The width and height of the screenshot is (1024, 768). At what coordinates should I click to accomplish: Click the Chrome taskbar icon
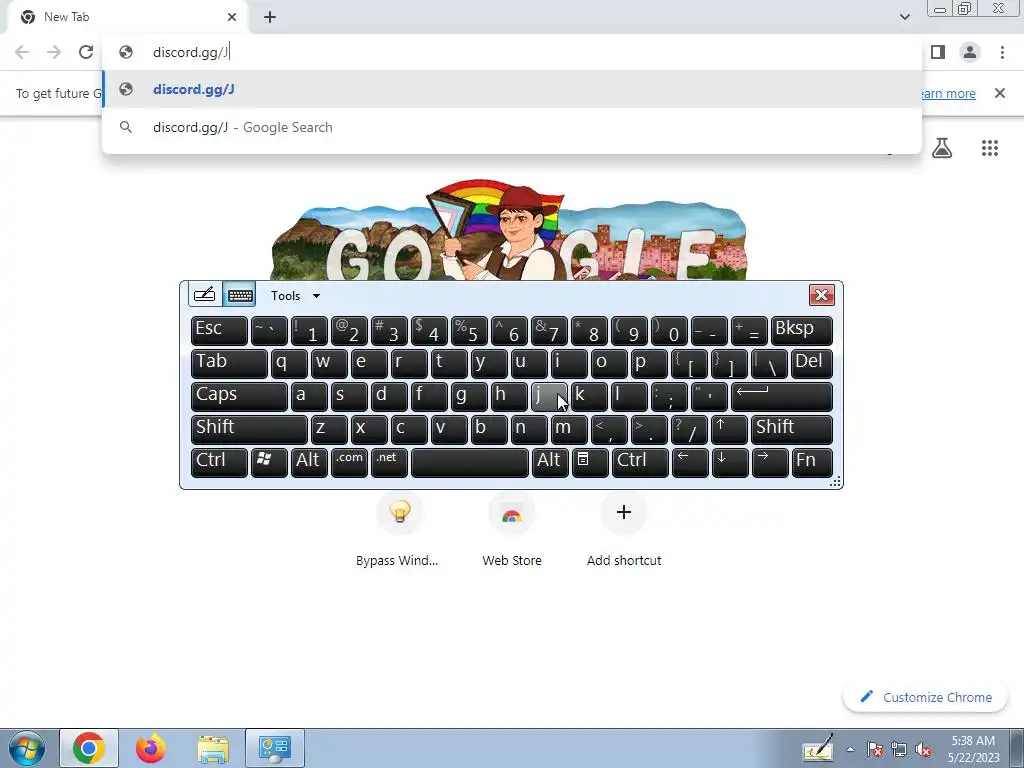point(89,748)
